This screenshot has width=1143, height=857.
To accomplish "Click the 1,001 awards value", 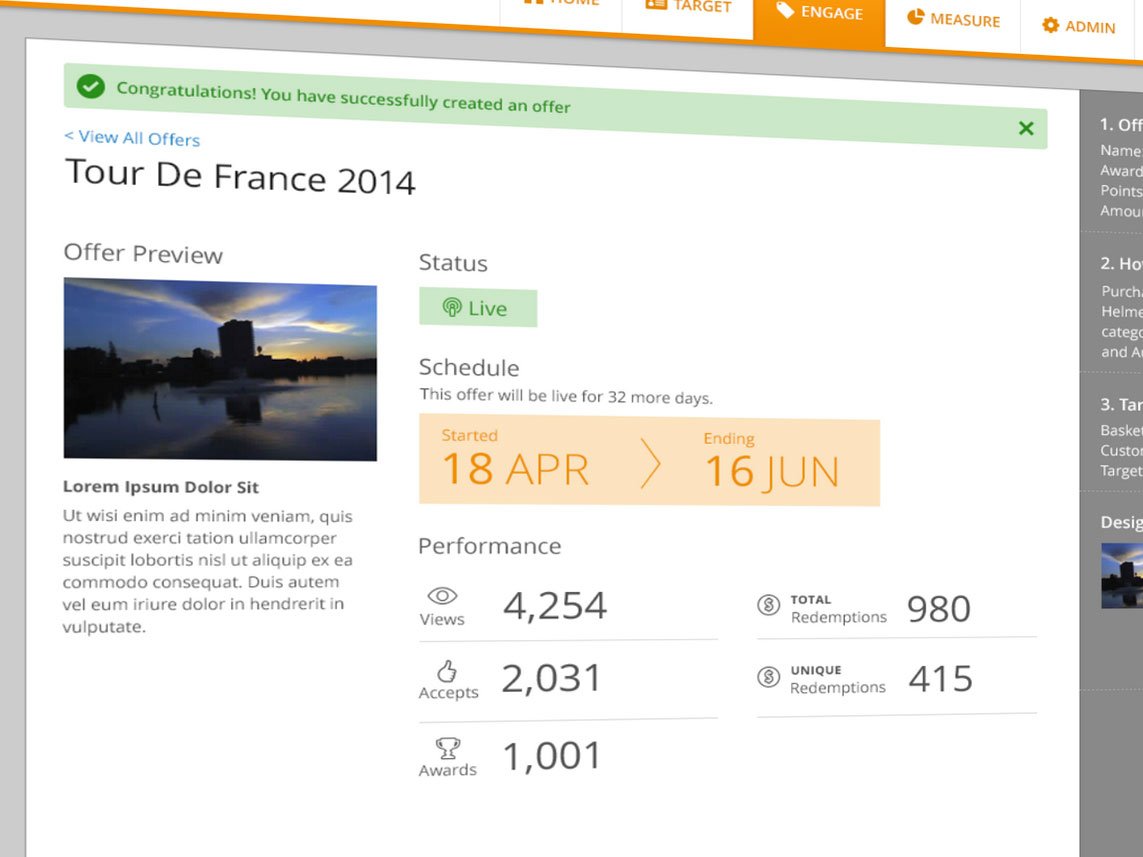I will point(552,756).
